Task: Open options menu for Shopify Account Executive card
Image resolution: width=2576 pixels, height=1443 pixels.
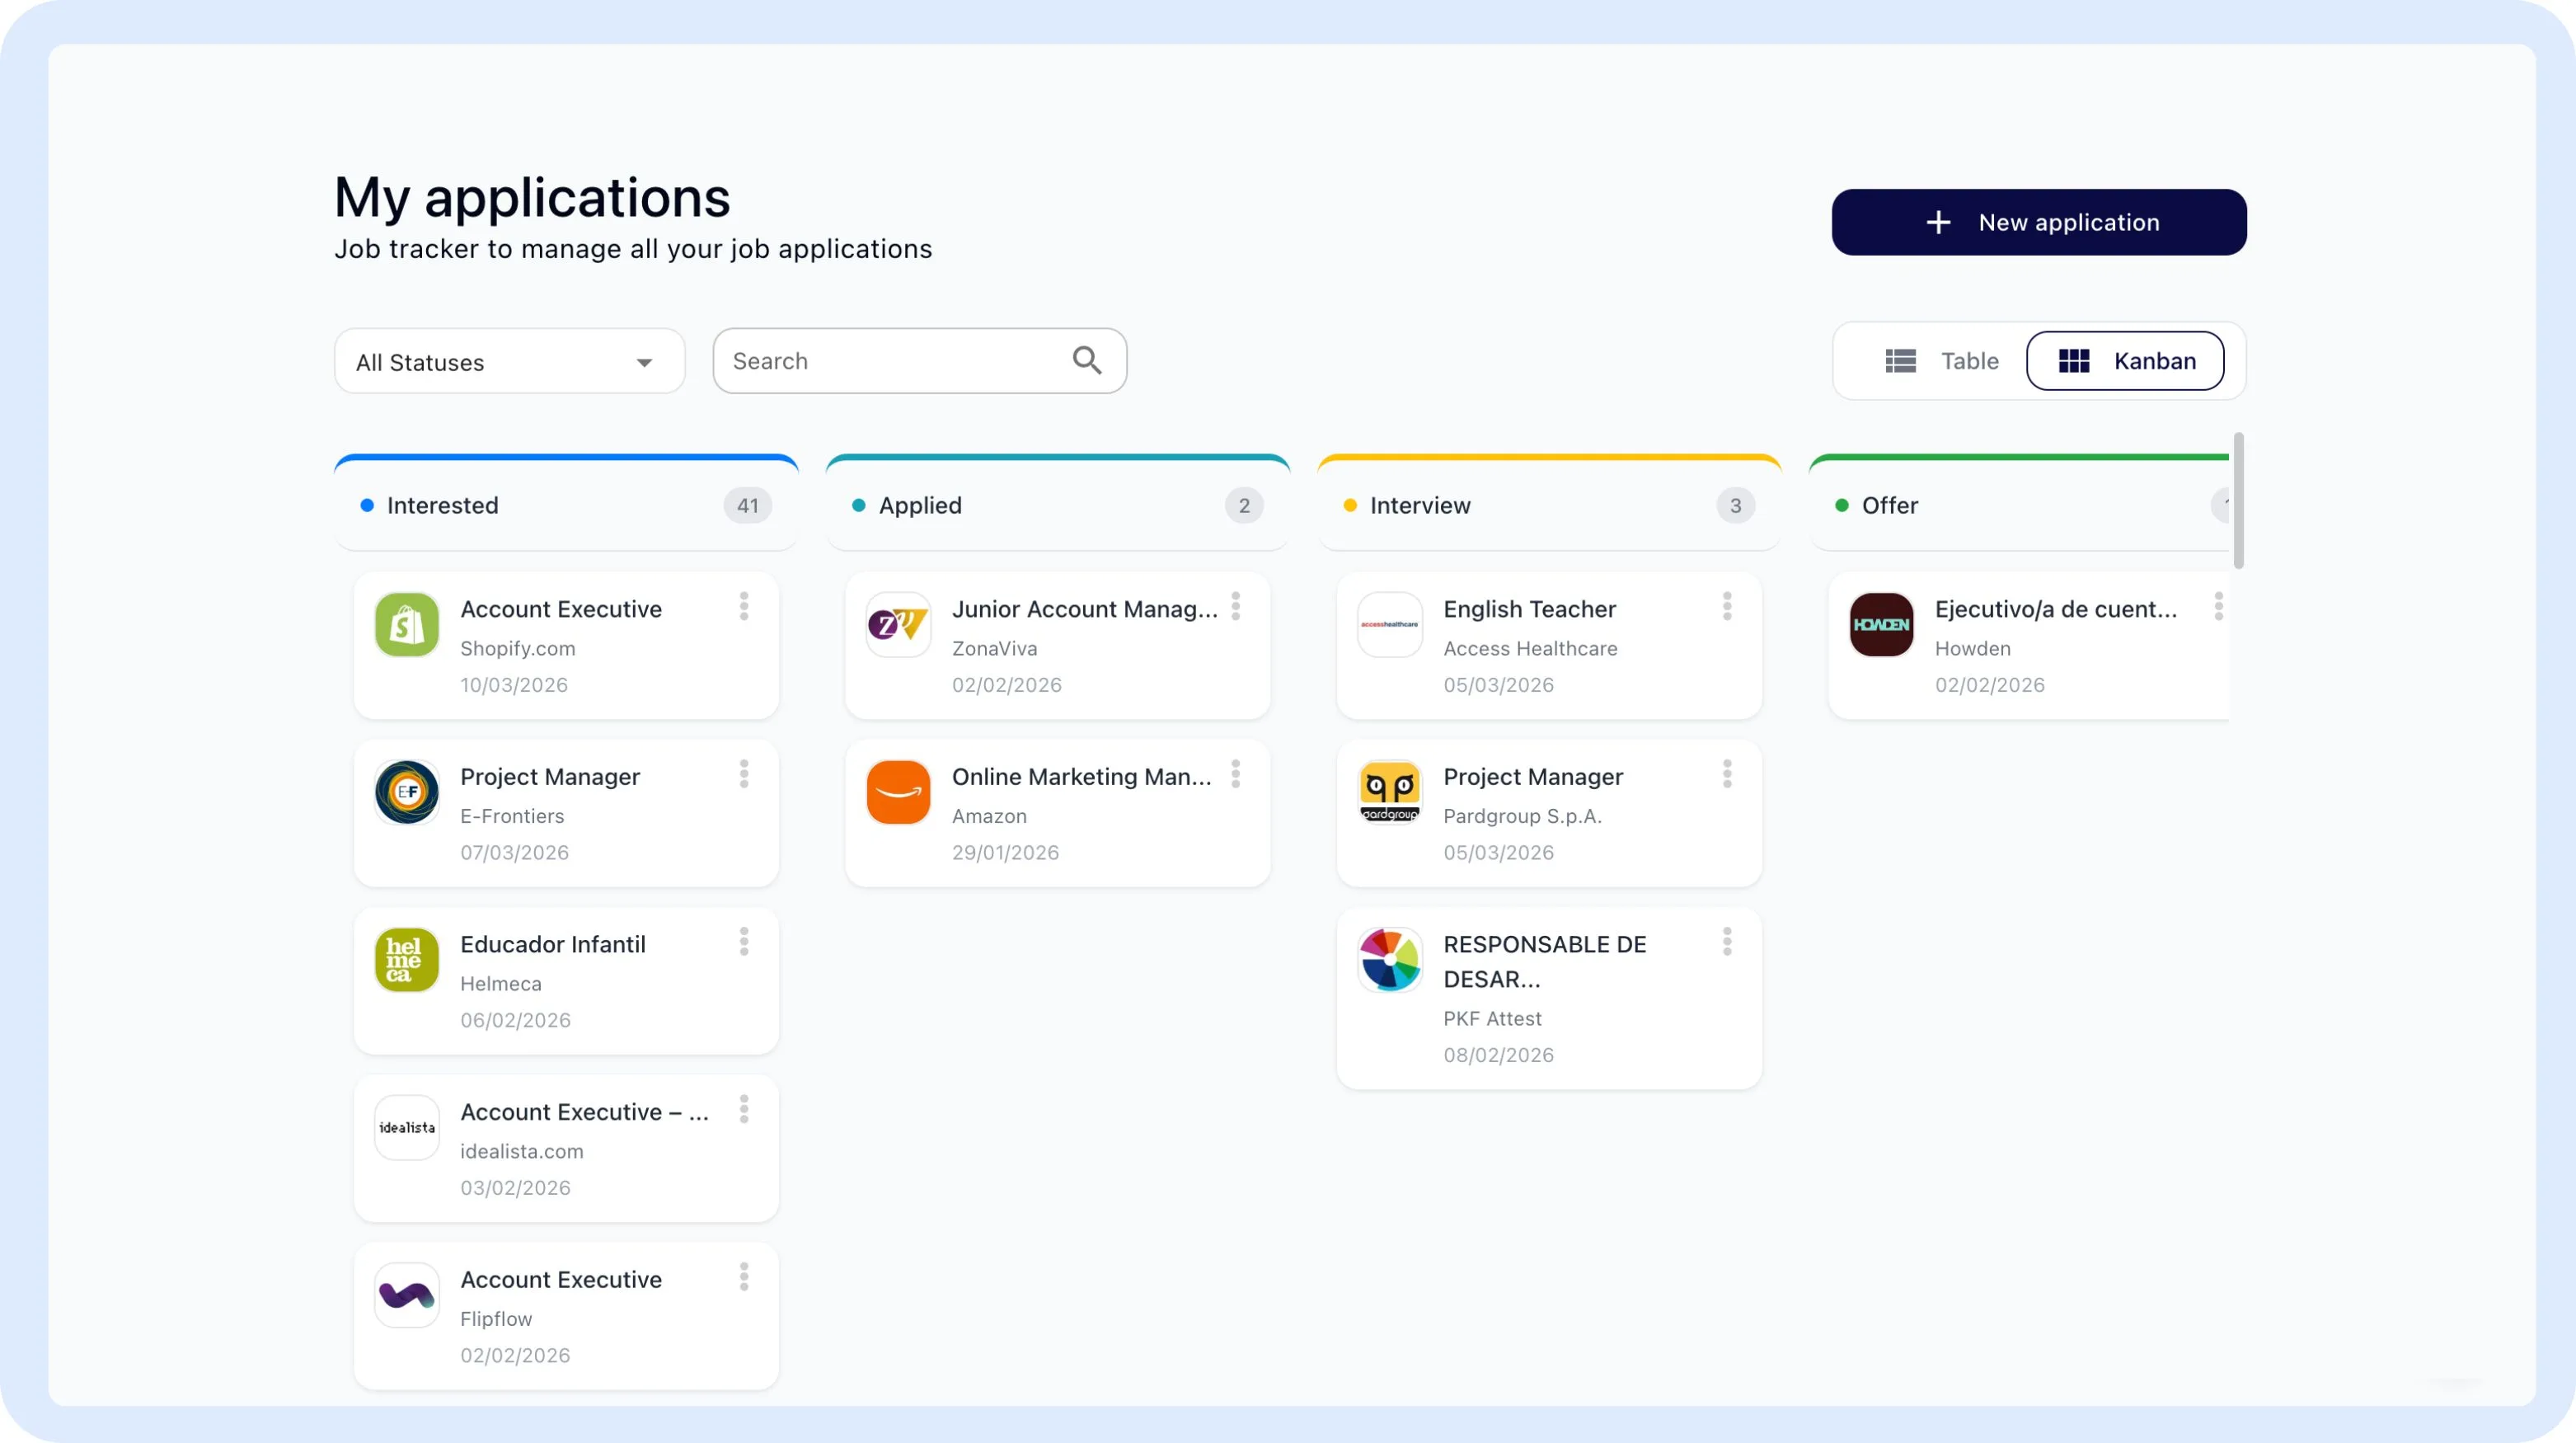Action: tap(744, 606)
